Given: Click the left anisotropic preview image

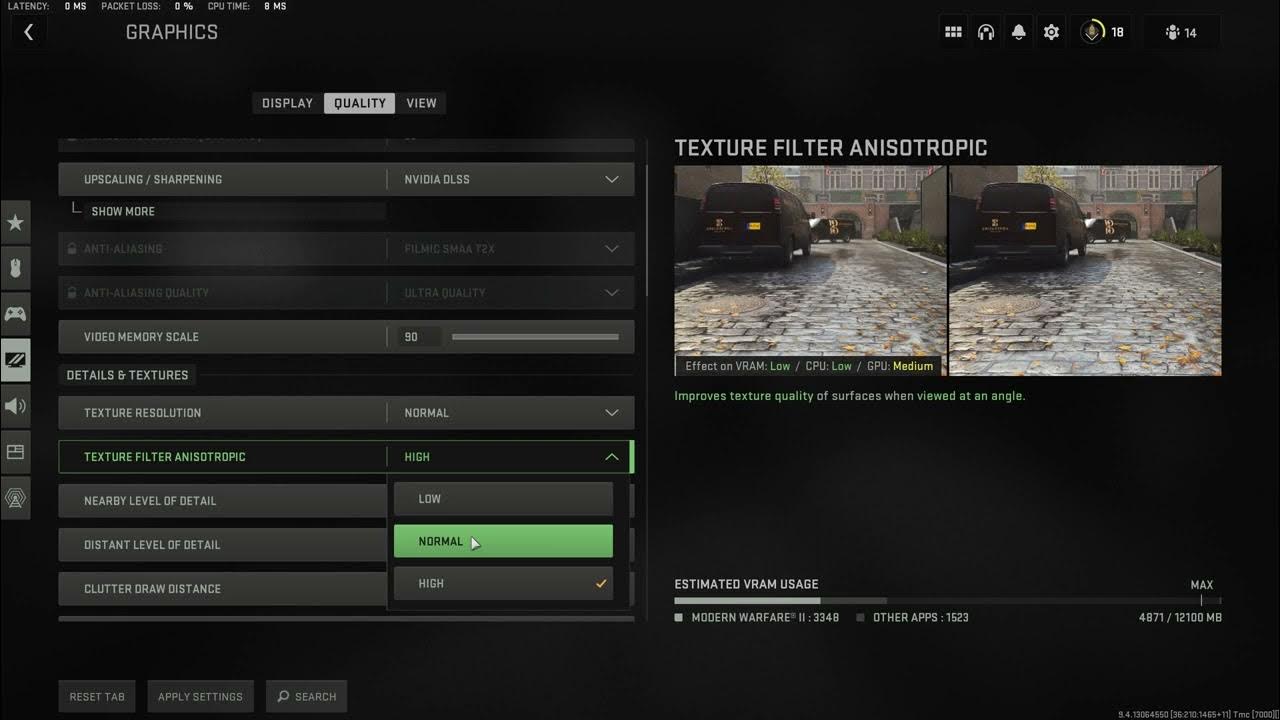Looking at the screenshot, I should [x=810, y=270].
